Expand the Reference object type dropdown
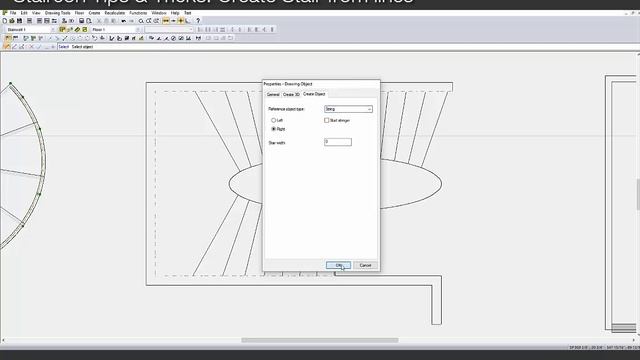 pos(369,109)
